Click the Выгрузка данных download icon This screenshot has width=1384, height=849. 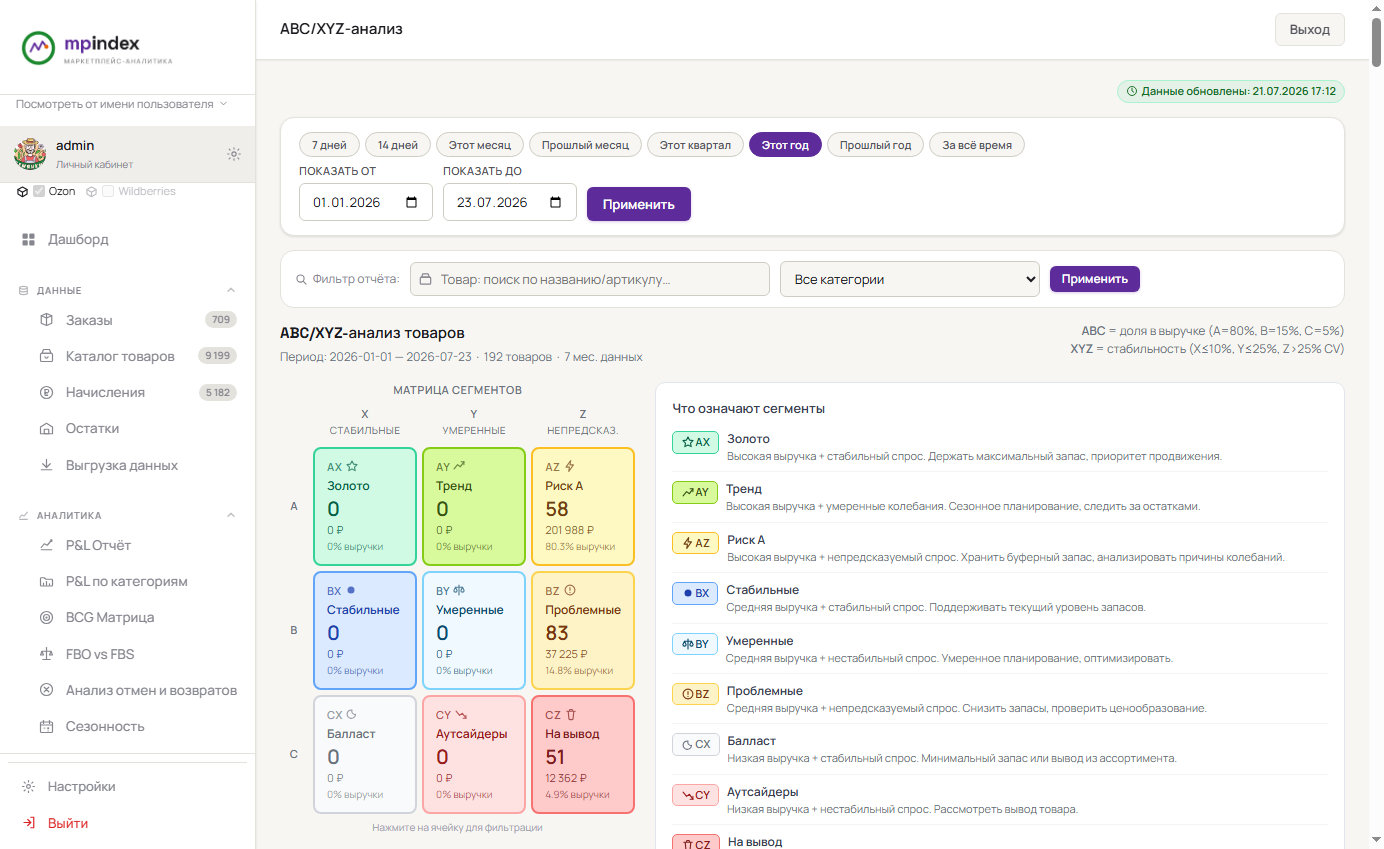pos(46,465)
